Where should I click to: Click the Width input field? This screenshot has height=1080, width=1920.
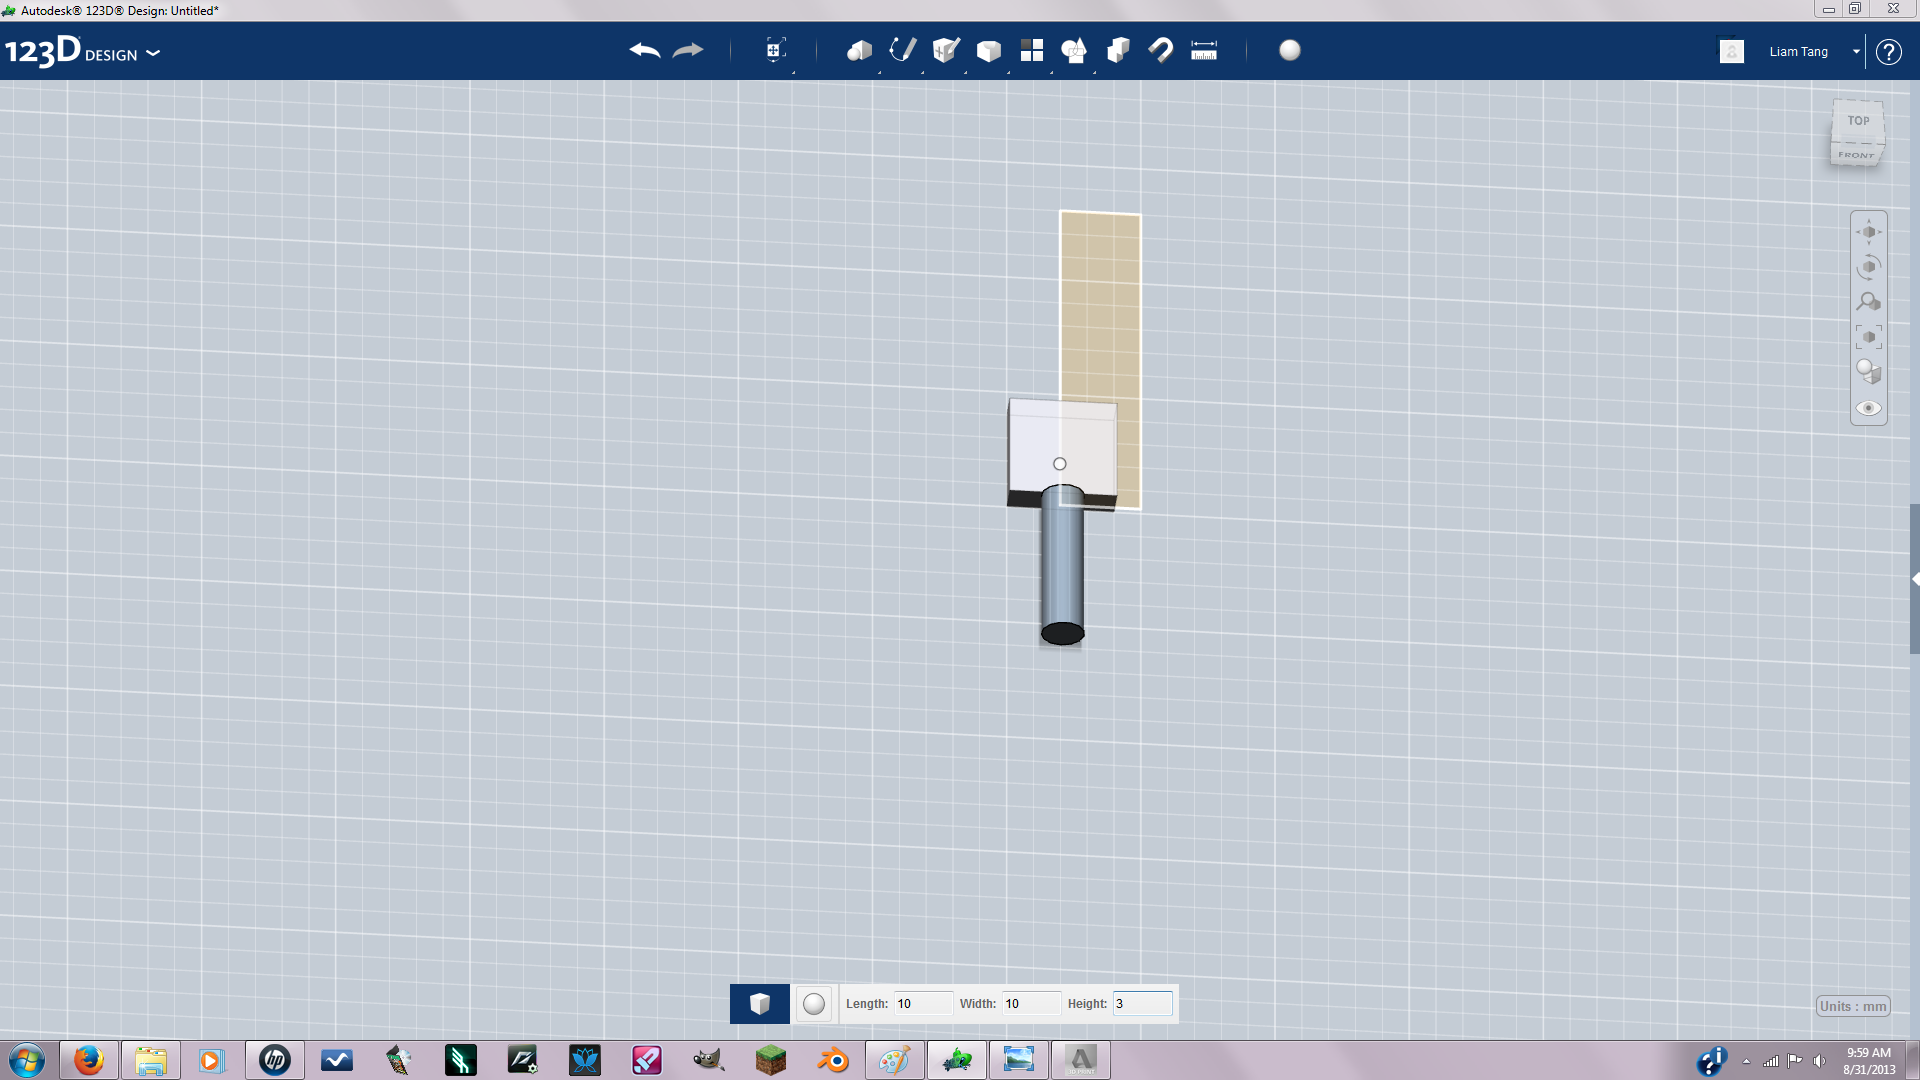pos(1030,1004)
